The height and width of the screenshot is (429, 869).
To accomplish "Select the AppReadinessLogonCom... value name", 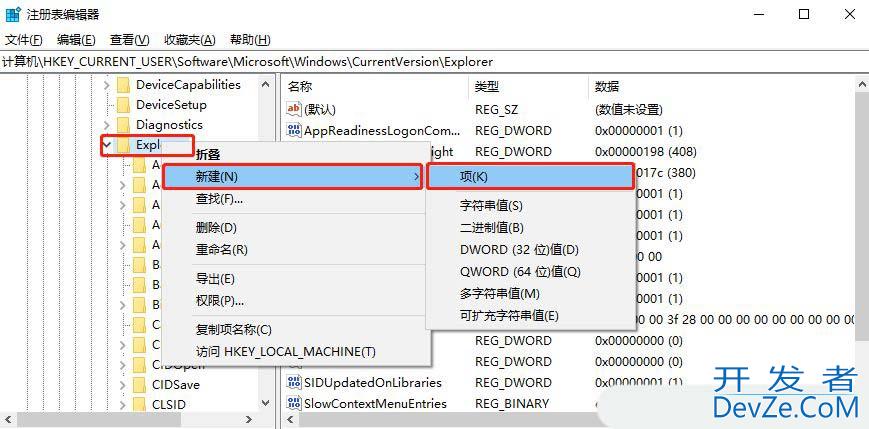I will pos(382,131).
